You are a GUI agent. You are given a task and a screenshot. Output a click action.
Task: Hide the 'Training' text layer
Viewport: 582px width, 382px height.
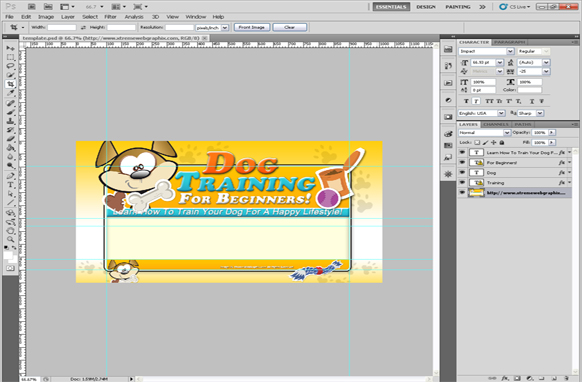(462, 183)
